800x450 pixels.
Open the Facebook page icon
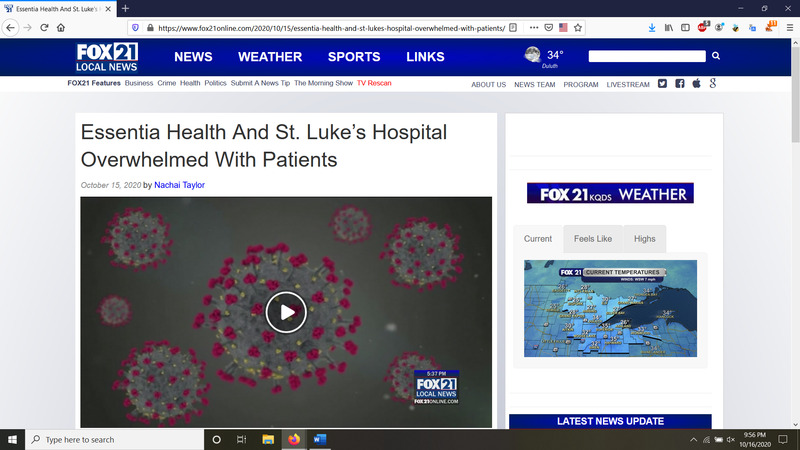(679, 84)
